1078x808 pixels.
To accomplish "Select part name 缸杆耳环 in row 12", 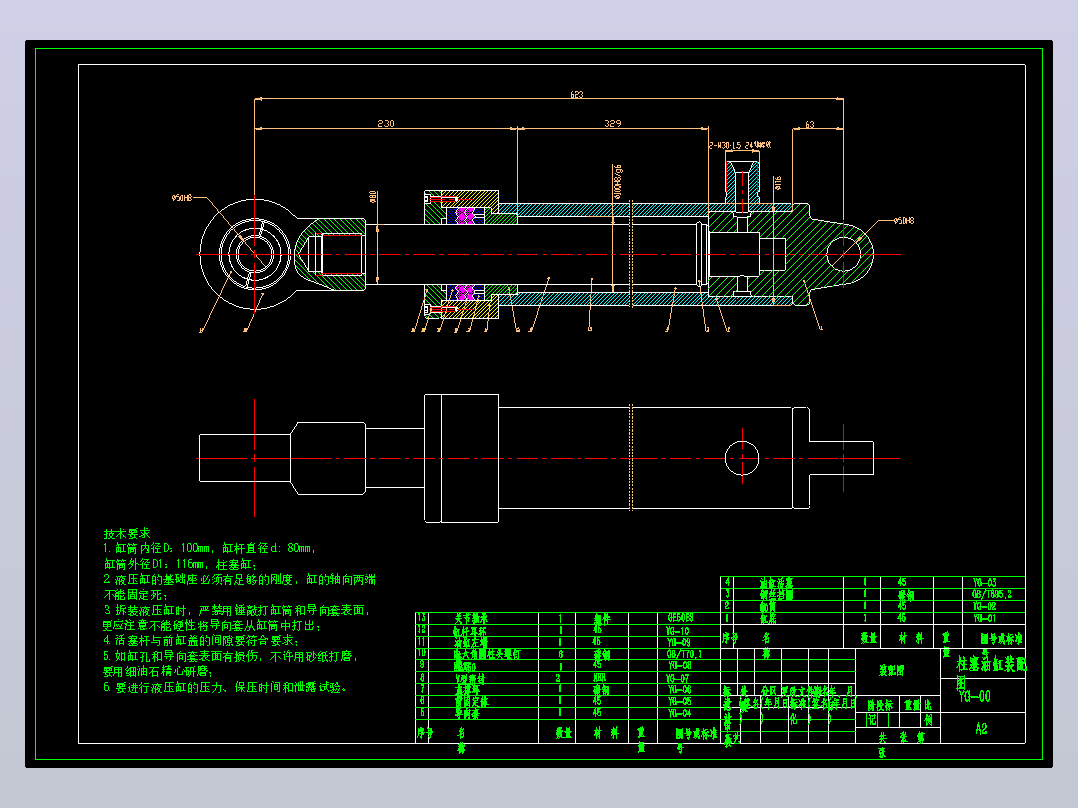I will [470, 631].
